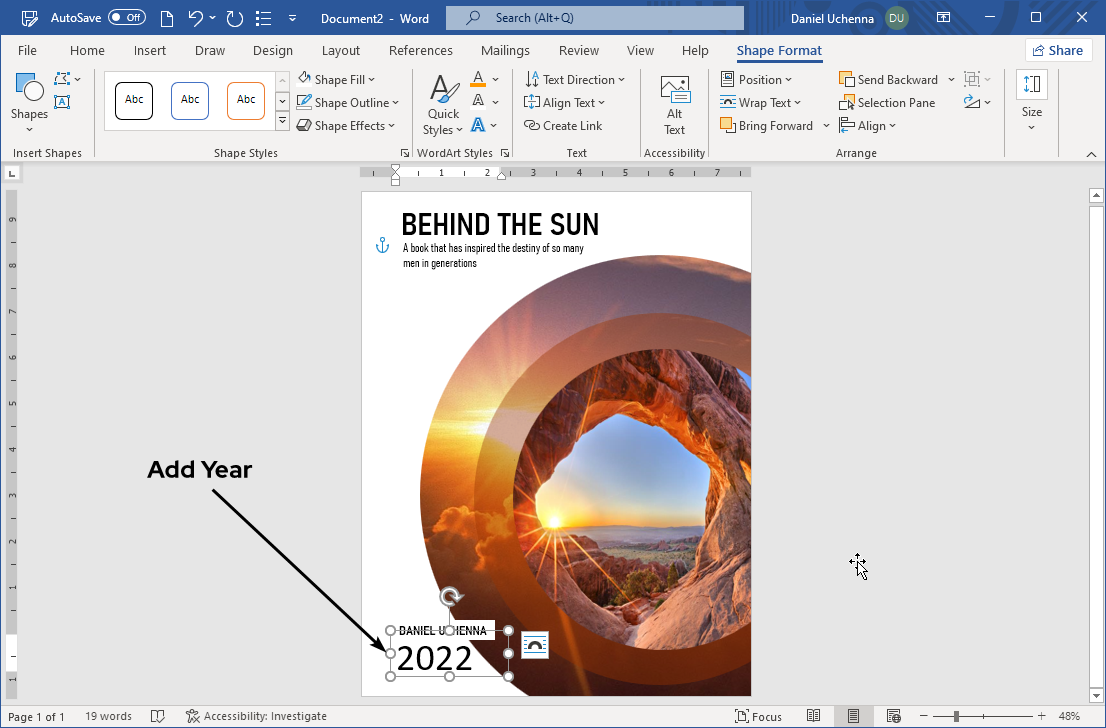
Task: Toggle the tab selector at ruler corner
Action: [12, 174]
